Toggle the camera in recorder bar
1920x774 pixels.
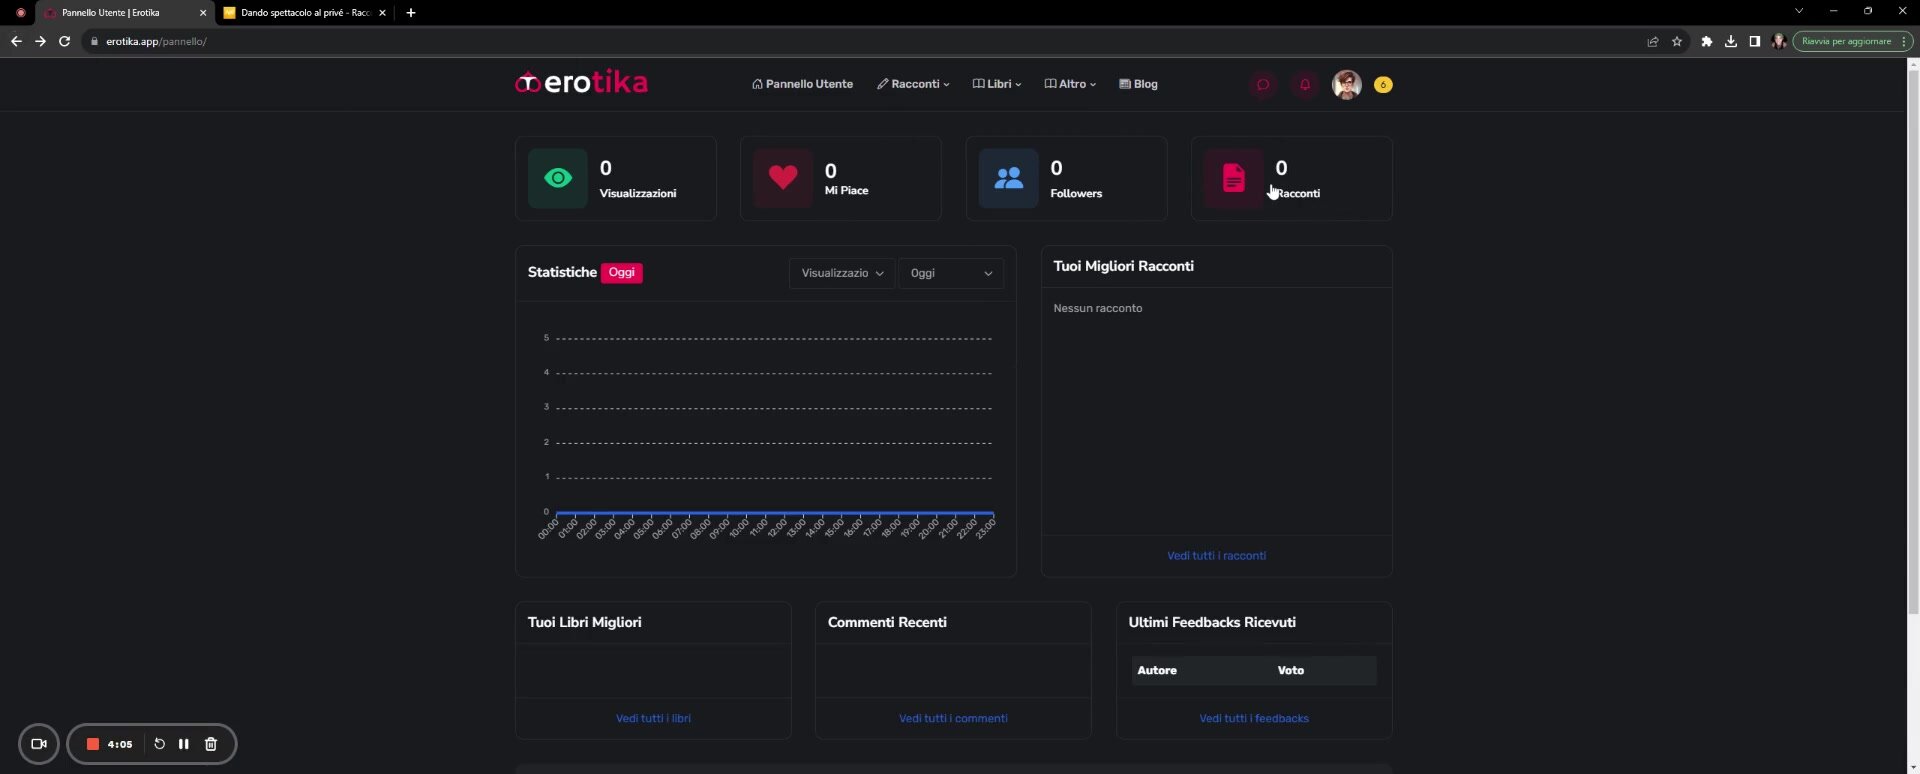click(39, 744)
